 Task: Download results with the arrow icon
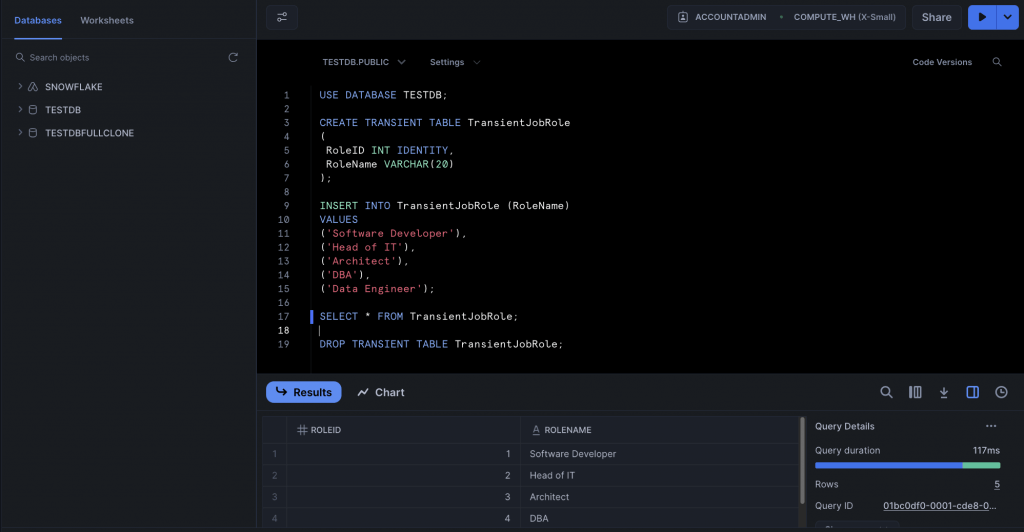tap(943, 392)
